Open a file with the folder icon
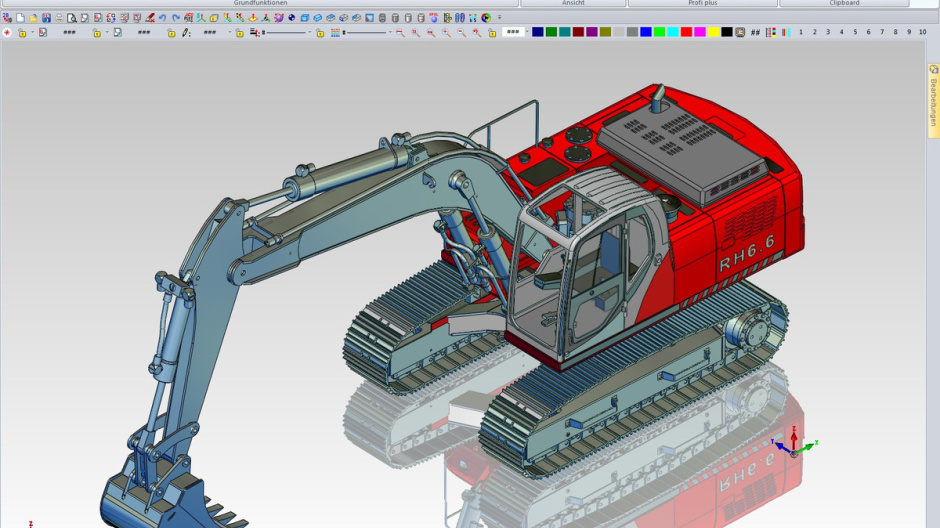The height and width of the screenshot is (528, 940). click(33, 18)
